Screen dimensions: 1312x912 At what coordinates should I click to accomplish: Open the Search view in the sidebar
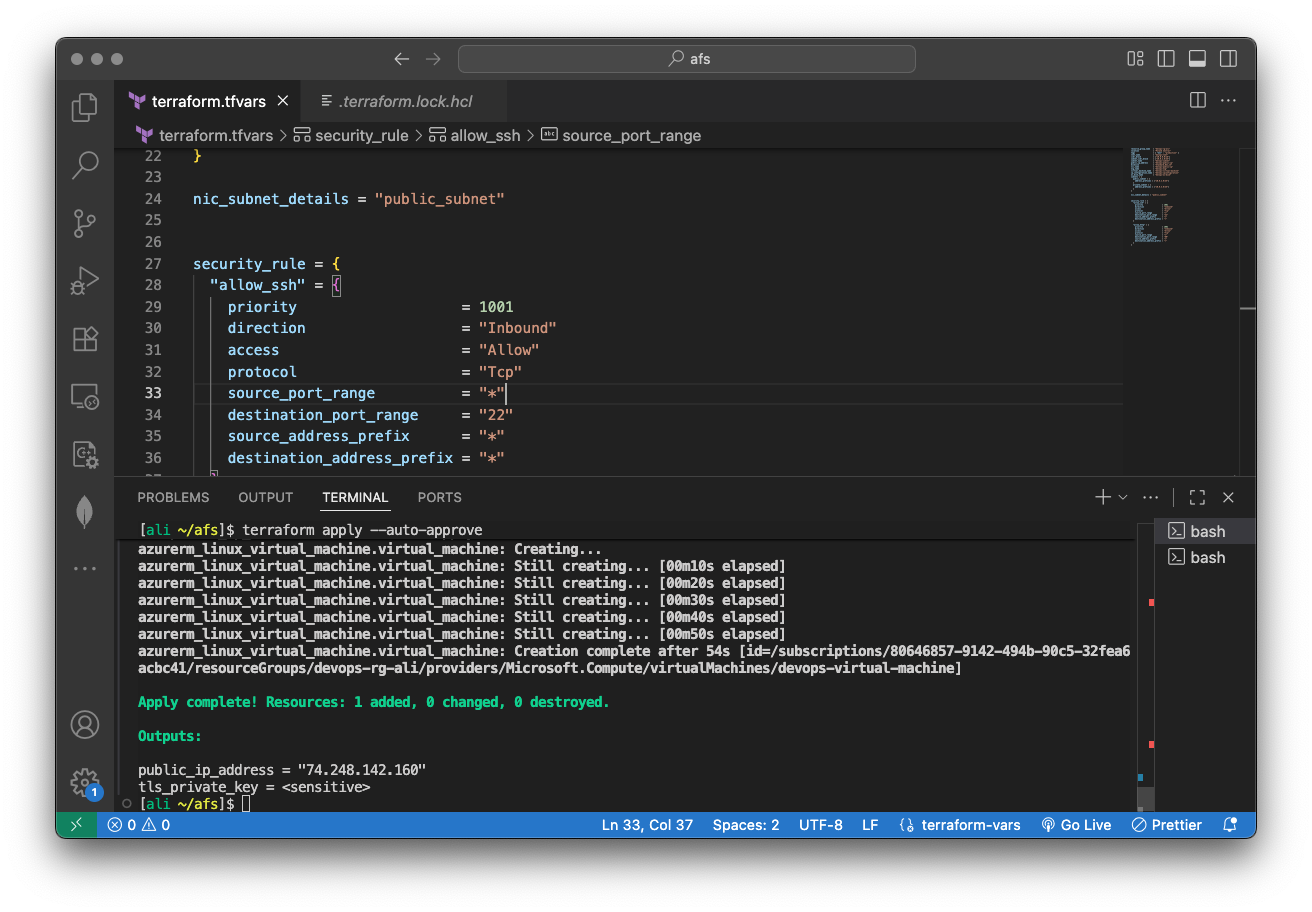pos(85,165)
